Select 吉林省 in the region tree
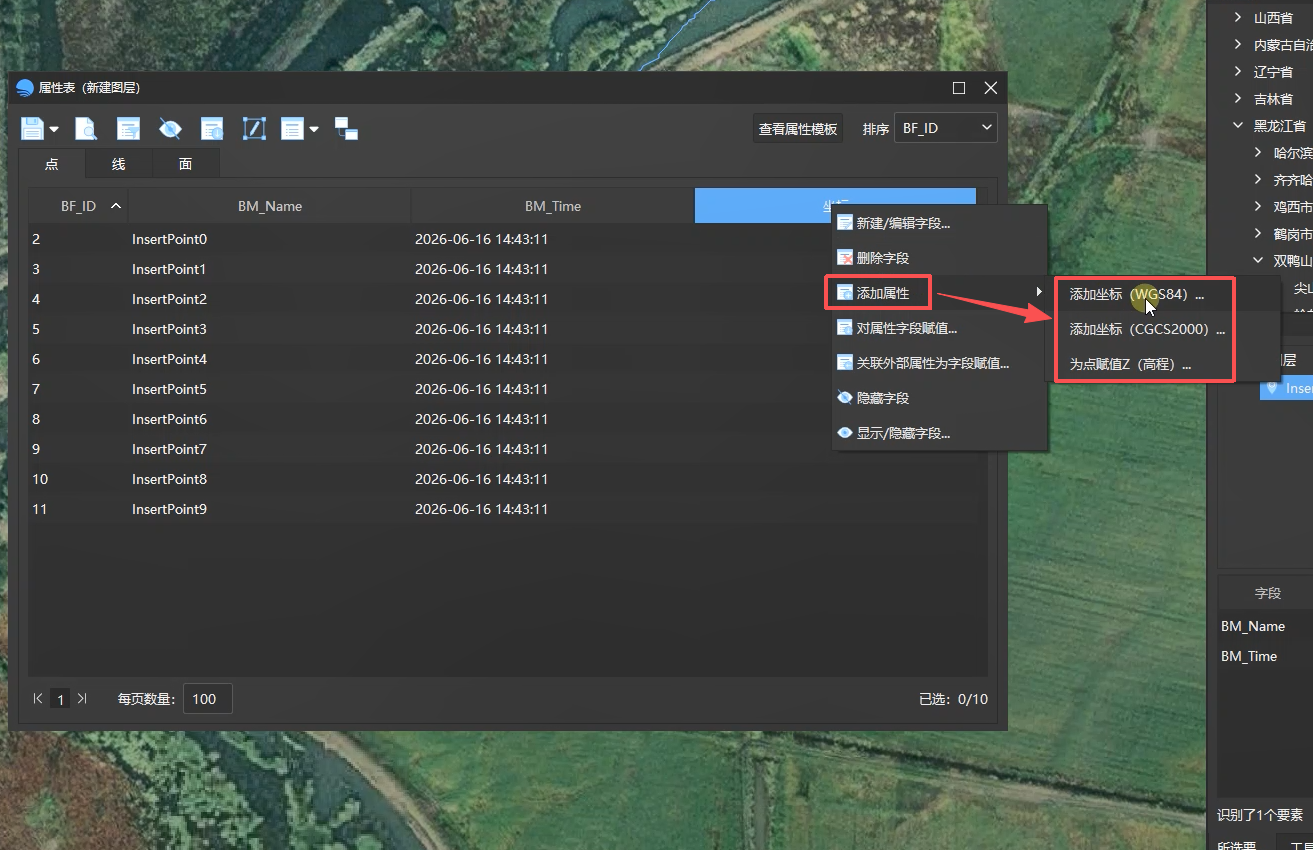 tap(1273, 99)
